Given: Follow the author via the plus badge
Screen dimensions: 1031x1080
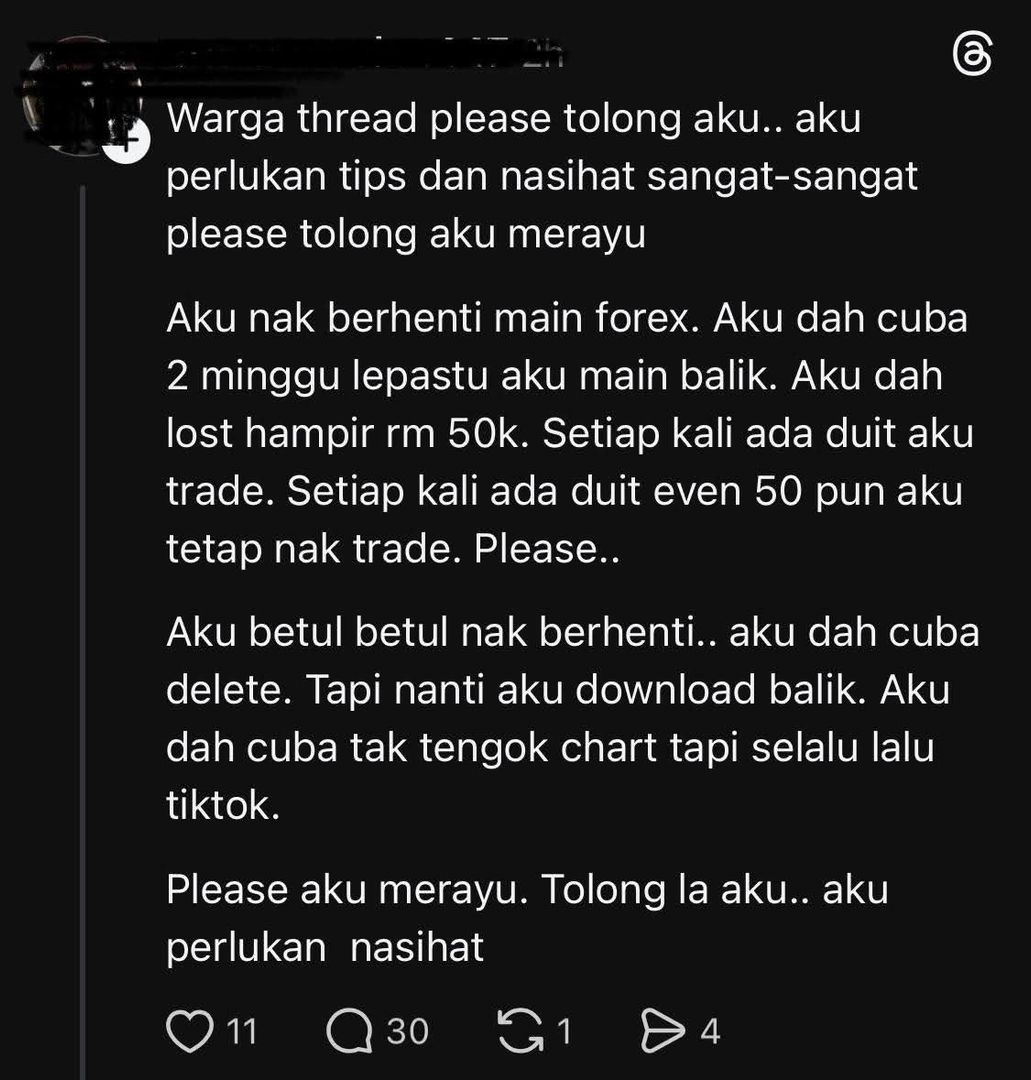Looking at the screenshot, I should (126, 141).
